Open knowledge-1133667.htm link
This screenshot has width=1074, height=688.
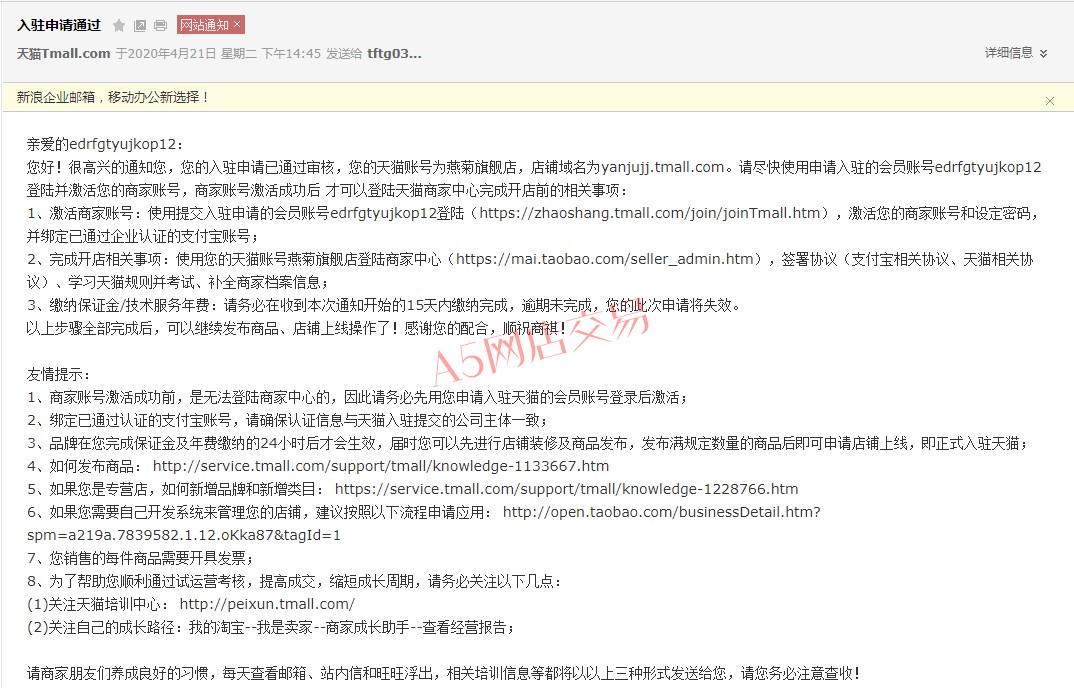(x=381, y=466)
